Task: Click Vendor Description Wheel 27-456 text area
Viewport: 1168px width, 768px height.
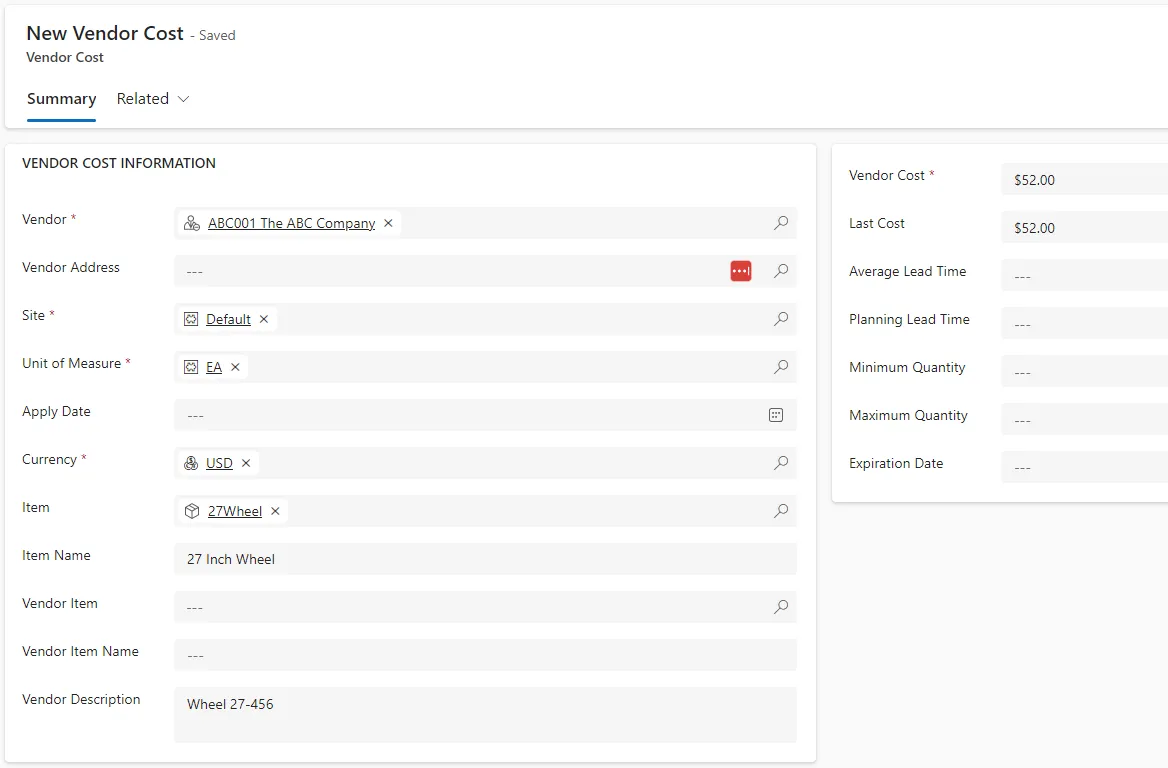Action: (x=486, y=715)
